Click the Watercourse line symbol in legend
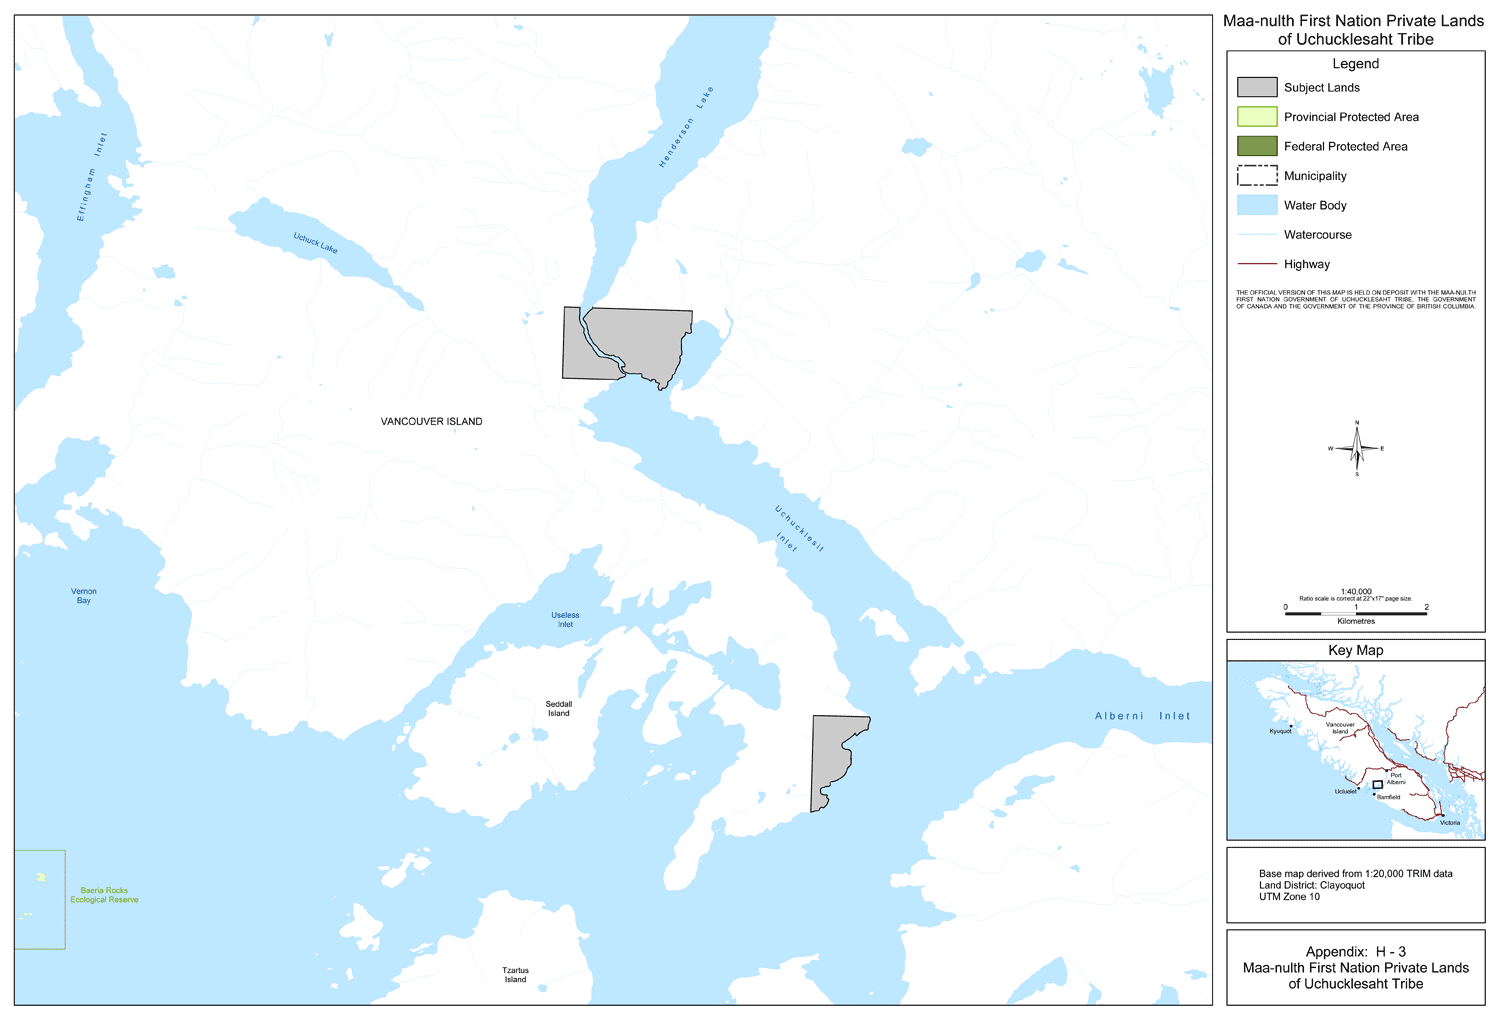Viewport: 1500px width, 1021px height. pos(1257,235)
